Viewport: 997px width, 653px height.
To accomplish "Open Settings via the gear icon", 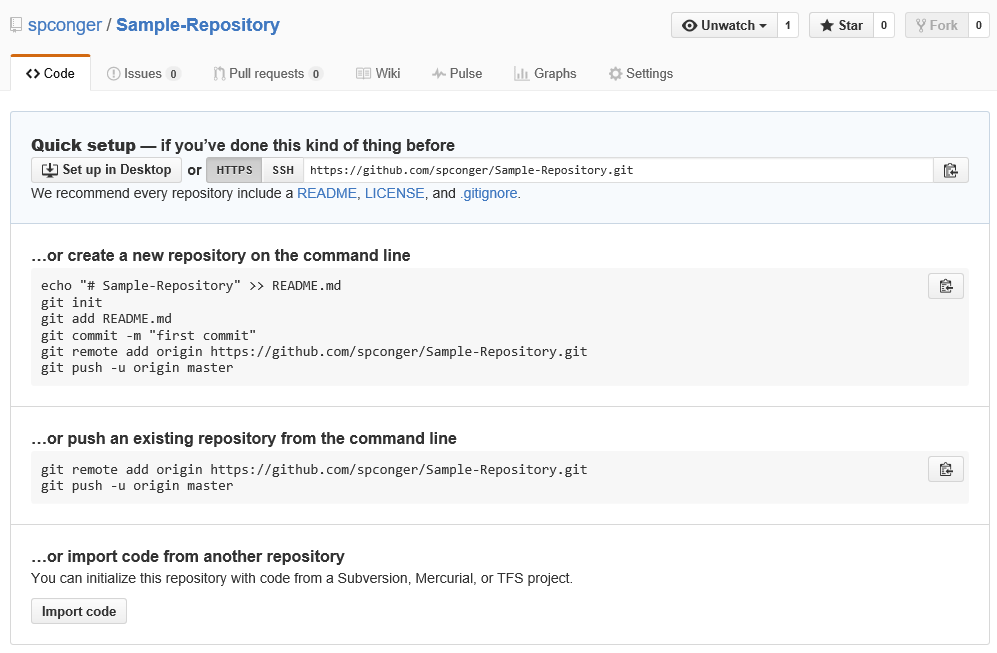I will click(615, 73).
